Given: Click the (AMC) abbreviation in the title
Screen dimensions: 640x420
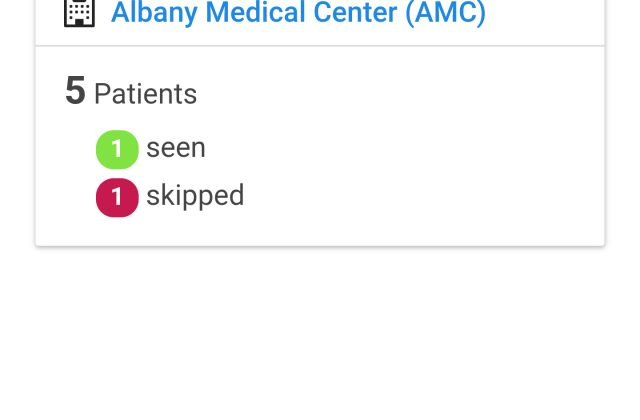Looking at the screenshot, I should click(446, 13).
